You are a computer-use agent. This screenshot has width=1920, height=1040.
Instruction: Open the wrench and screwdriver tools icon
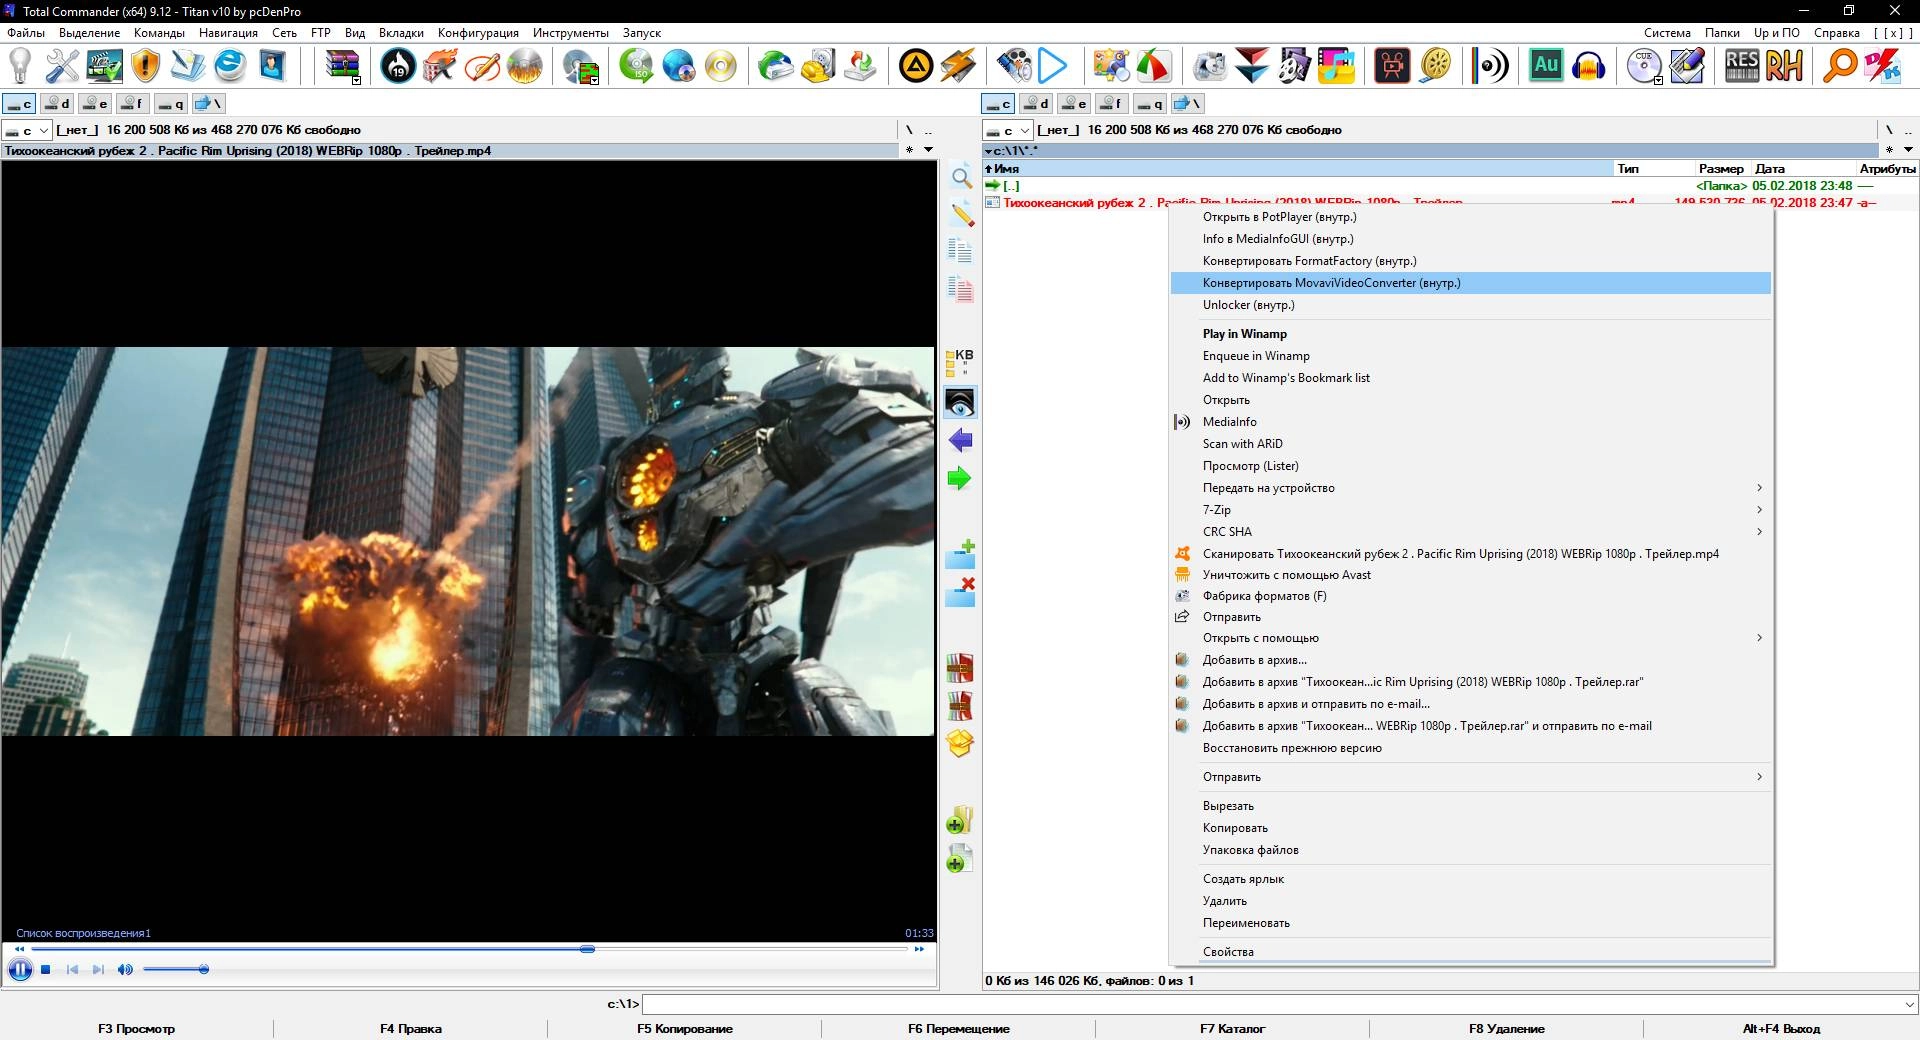point(62,66)
